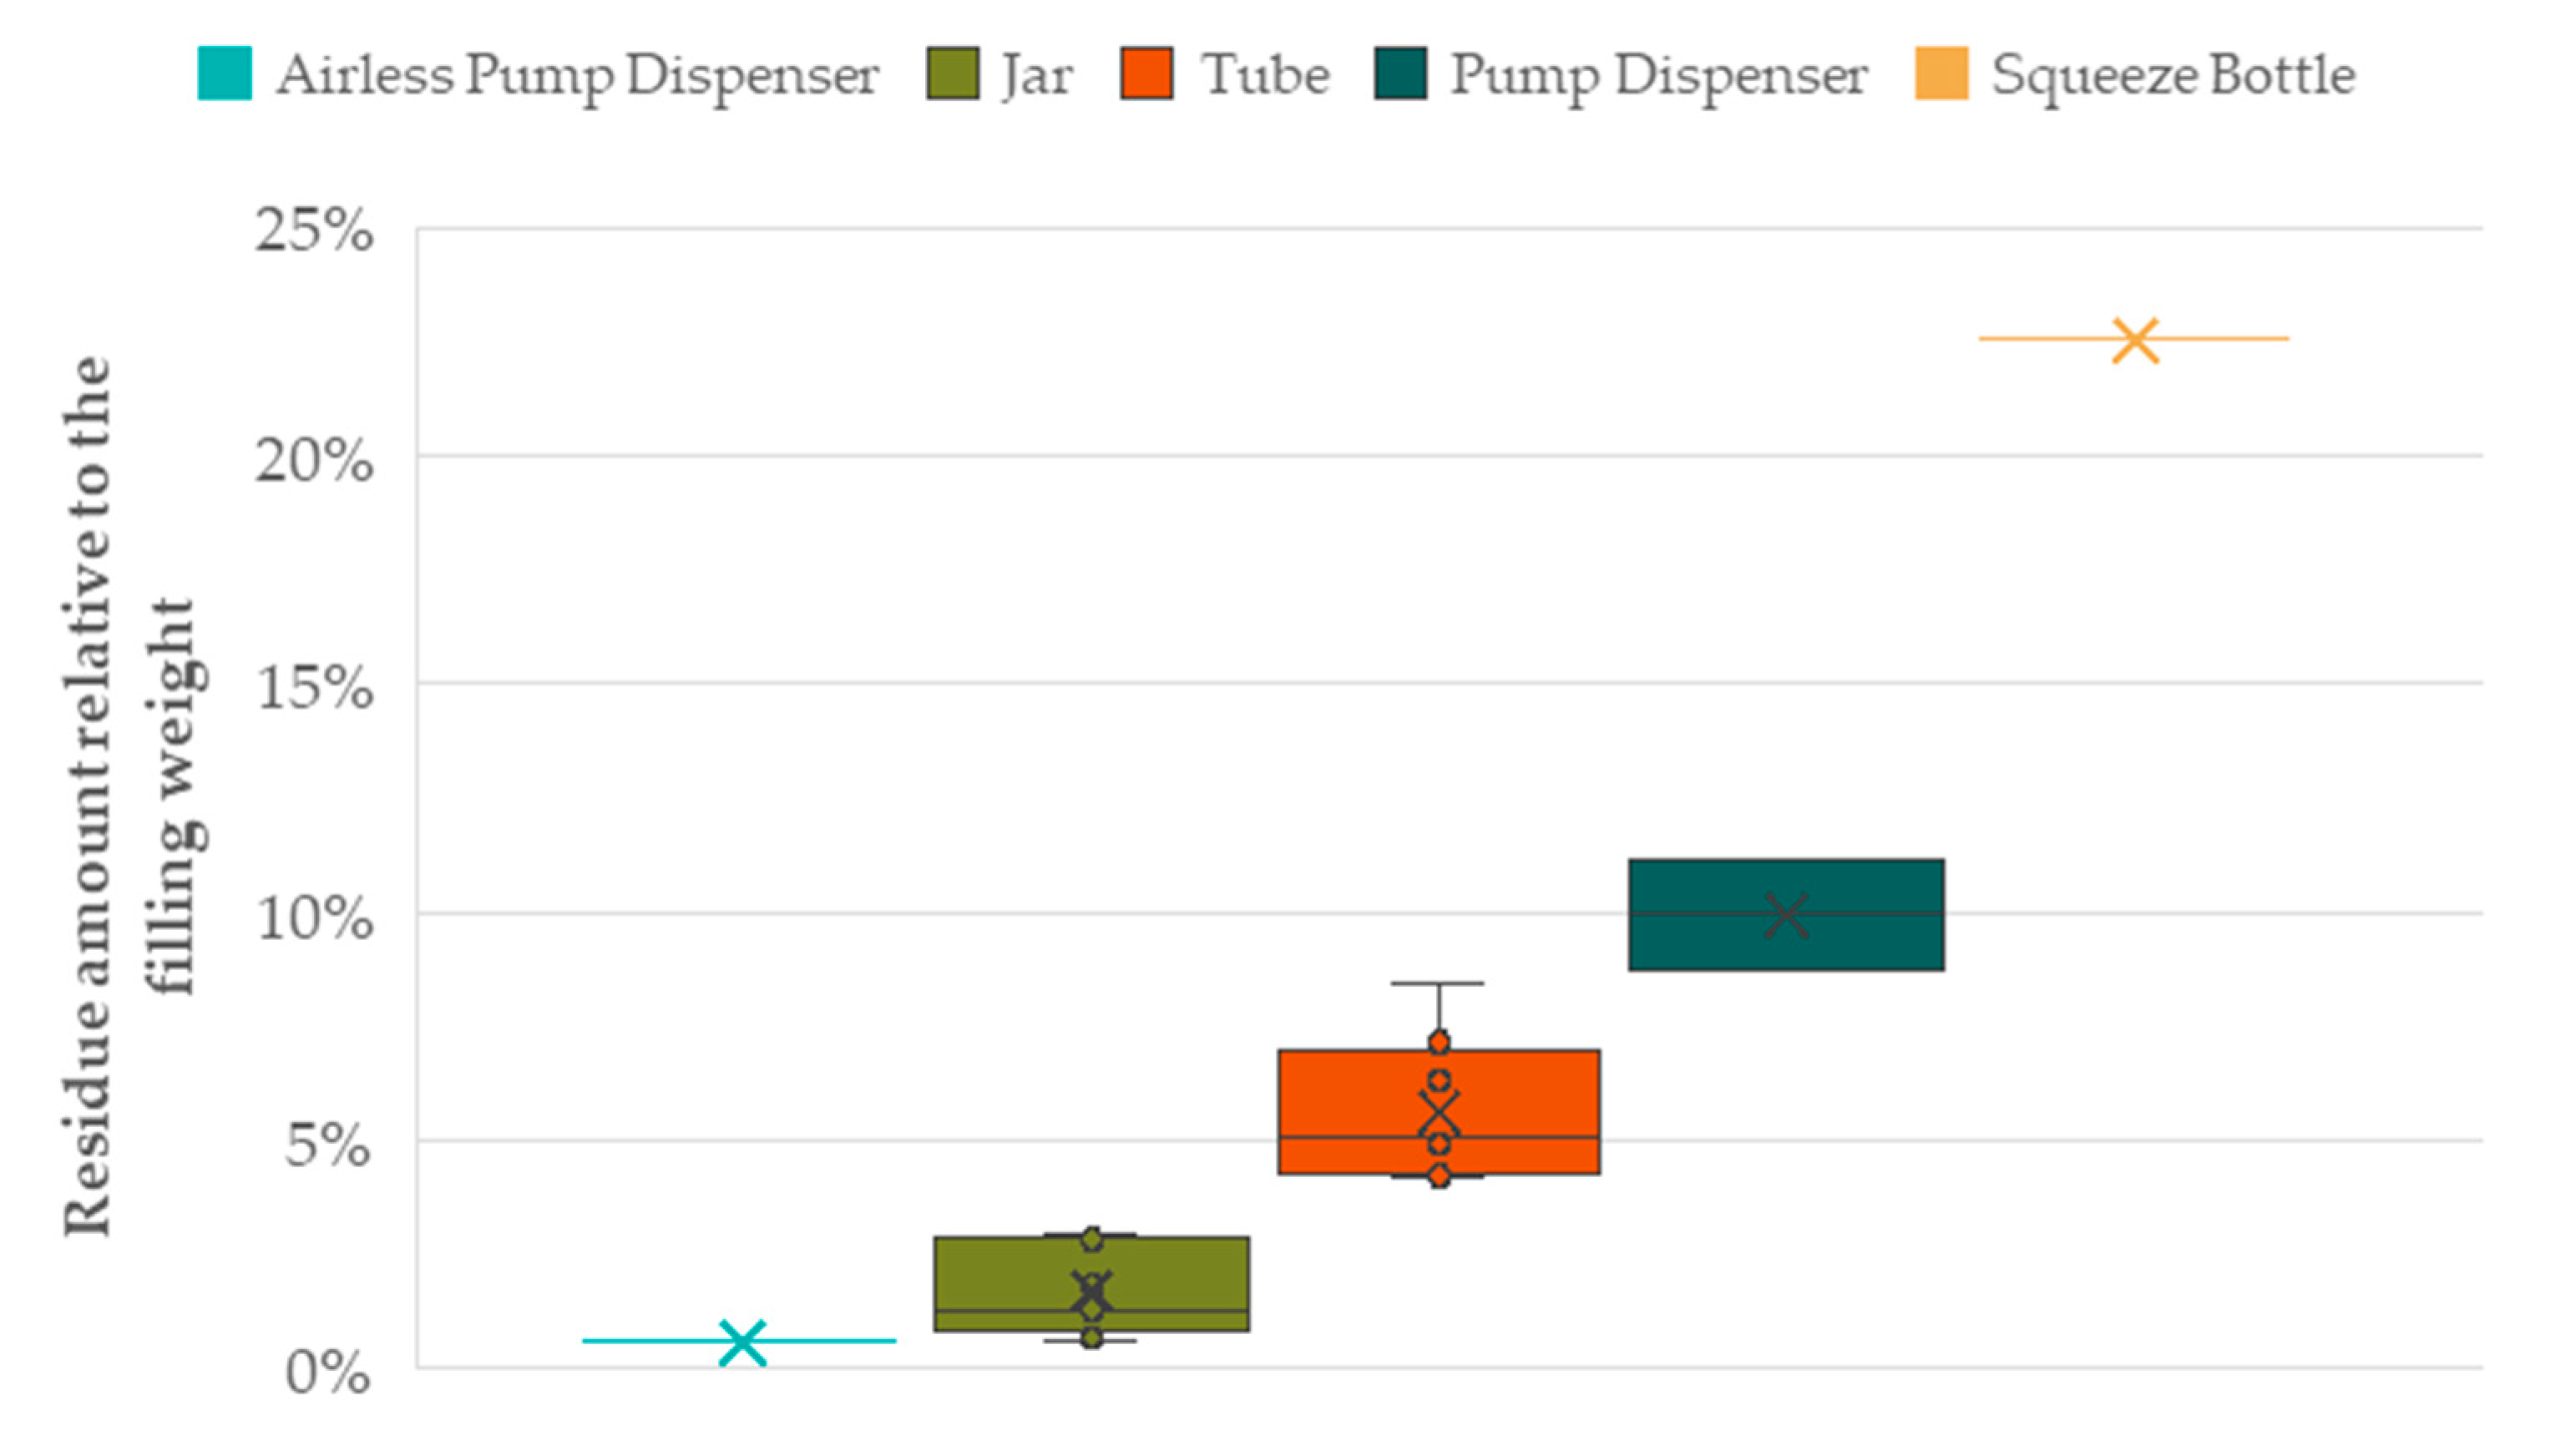This screenshot has width=2560, height=1456.
Task: Click the Squeeze Bottle legend swatch
Action: pos(1941,74)
